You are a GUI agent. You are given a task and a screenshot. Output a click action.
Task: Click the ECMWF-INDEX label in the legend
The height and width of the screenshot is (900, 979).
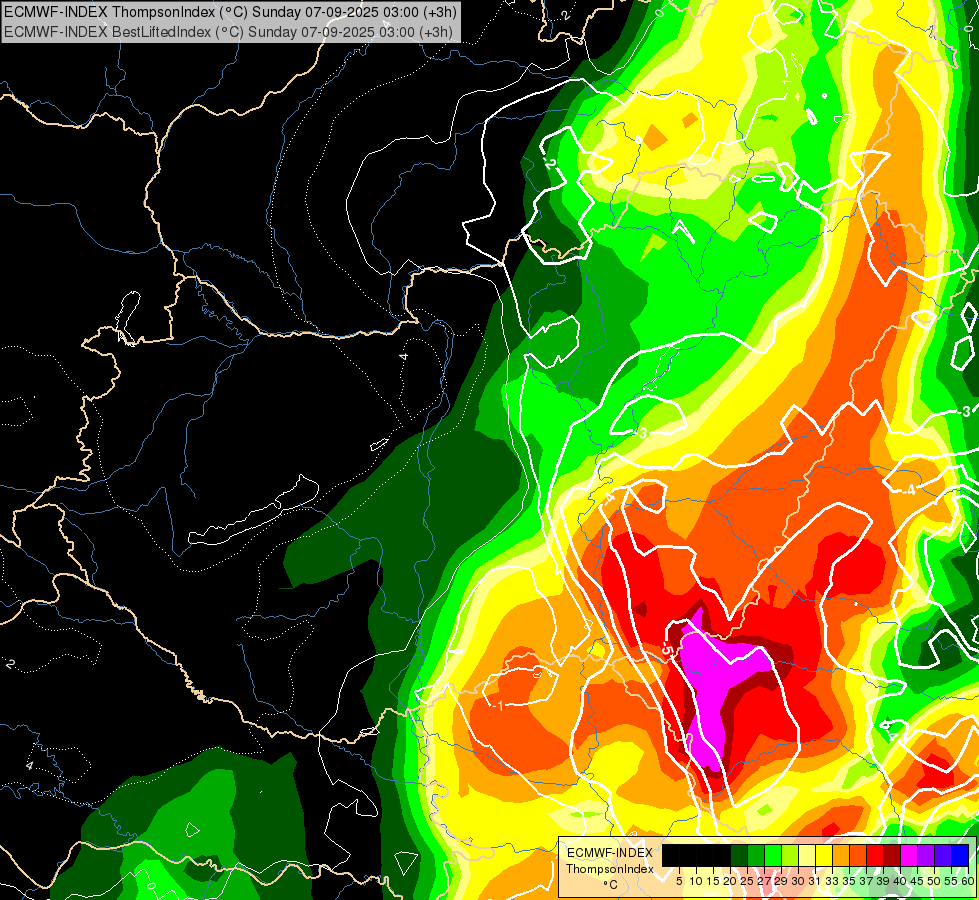click(x=610, y=853)
